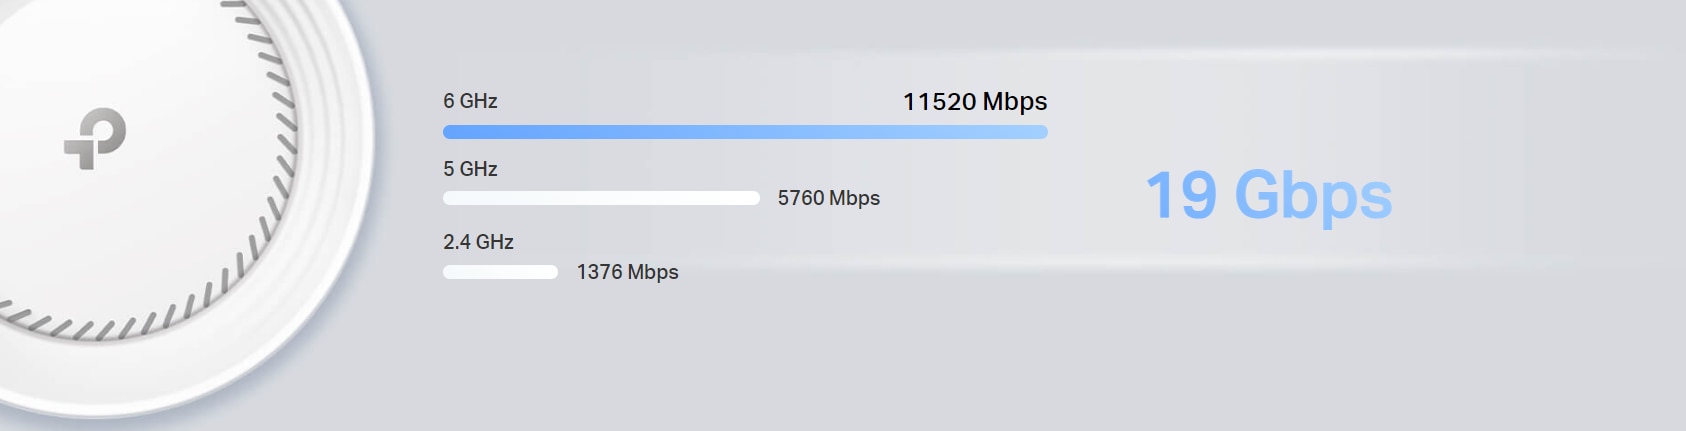Click the TP-Link logo on the device
This screenshot has height=431, width=1686.
[x=95, y=139]
